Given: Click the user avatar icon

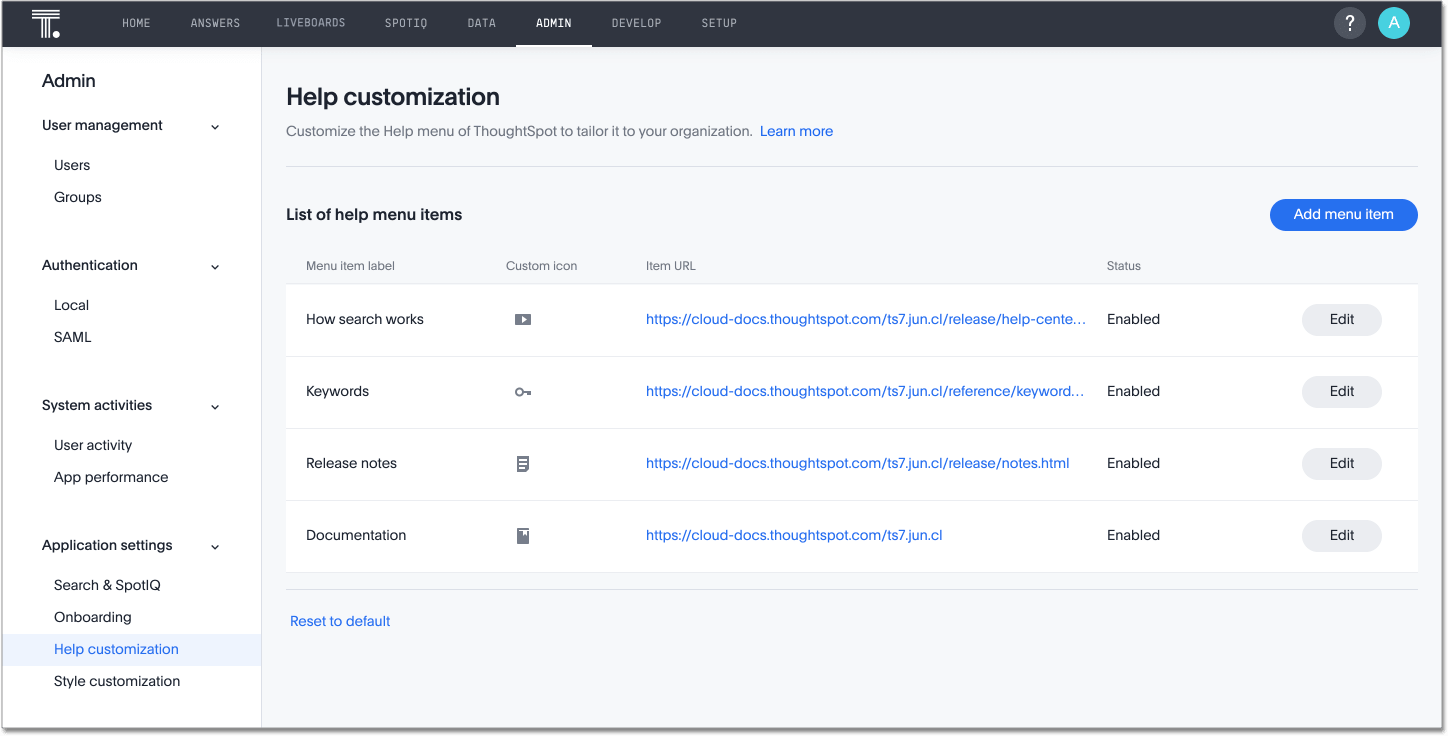Looking at the screenshot, I should pos(1393,22).
